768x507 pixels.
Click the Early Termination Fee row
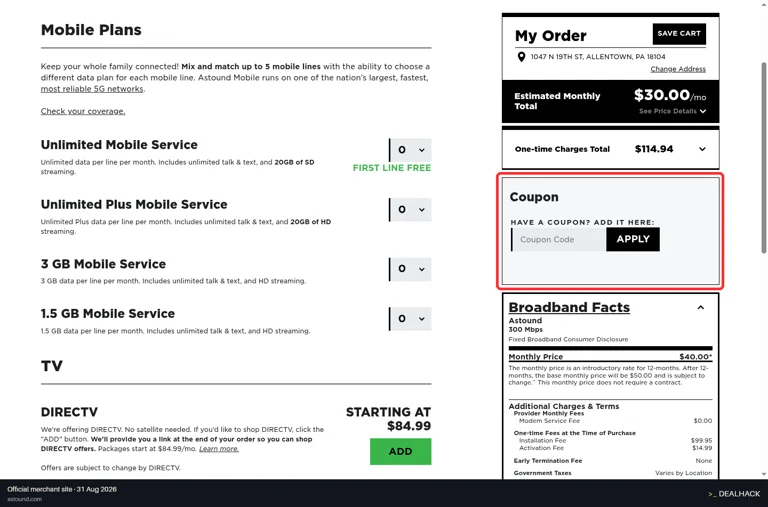coord(612,461)
